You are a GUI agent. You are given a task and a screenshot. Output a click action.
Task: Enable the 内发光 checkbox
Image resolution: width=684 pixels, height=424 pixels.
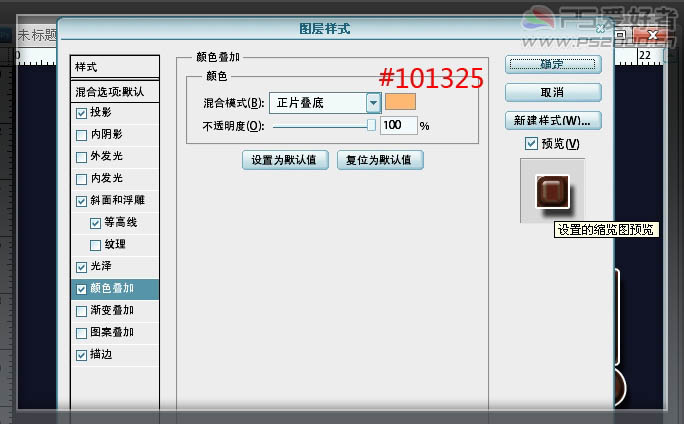81,179
